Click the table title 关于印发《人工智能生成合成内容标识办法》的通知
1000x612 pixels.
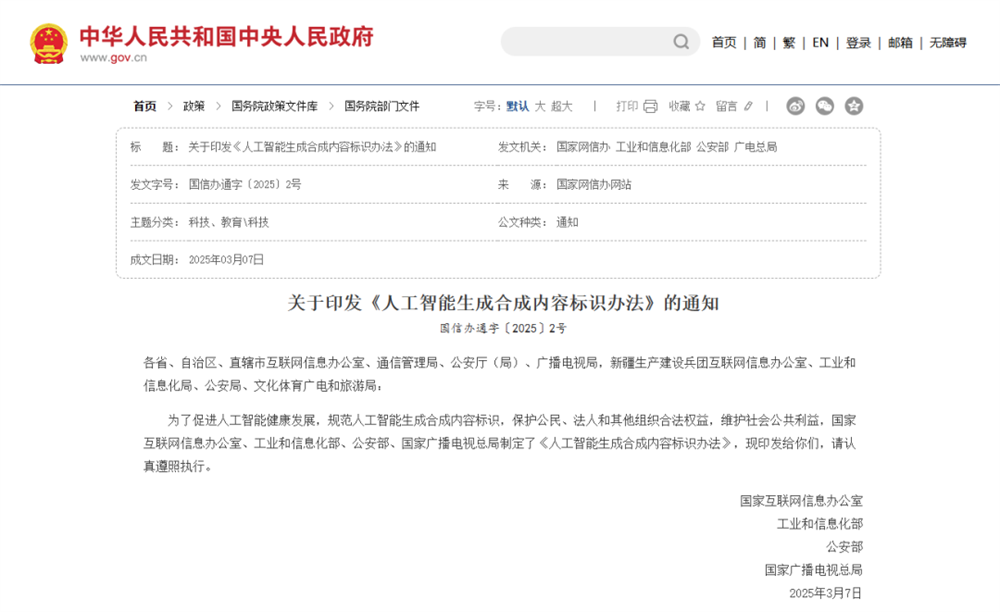point(312,147)
